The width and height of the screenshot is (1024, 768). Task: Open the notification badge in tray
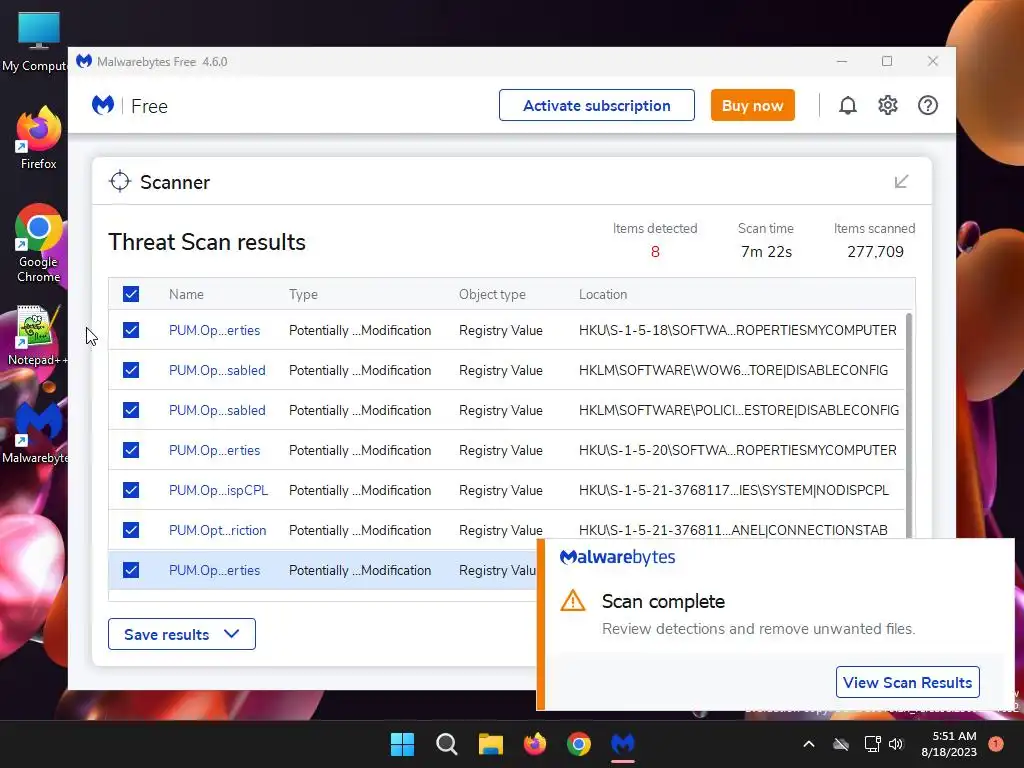[x=996, y=744]
